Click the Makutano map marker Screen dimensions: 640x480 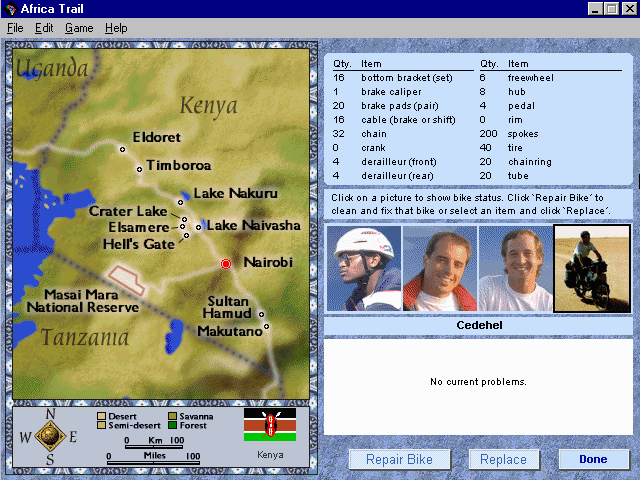(x=266, y=326)
